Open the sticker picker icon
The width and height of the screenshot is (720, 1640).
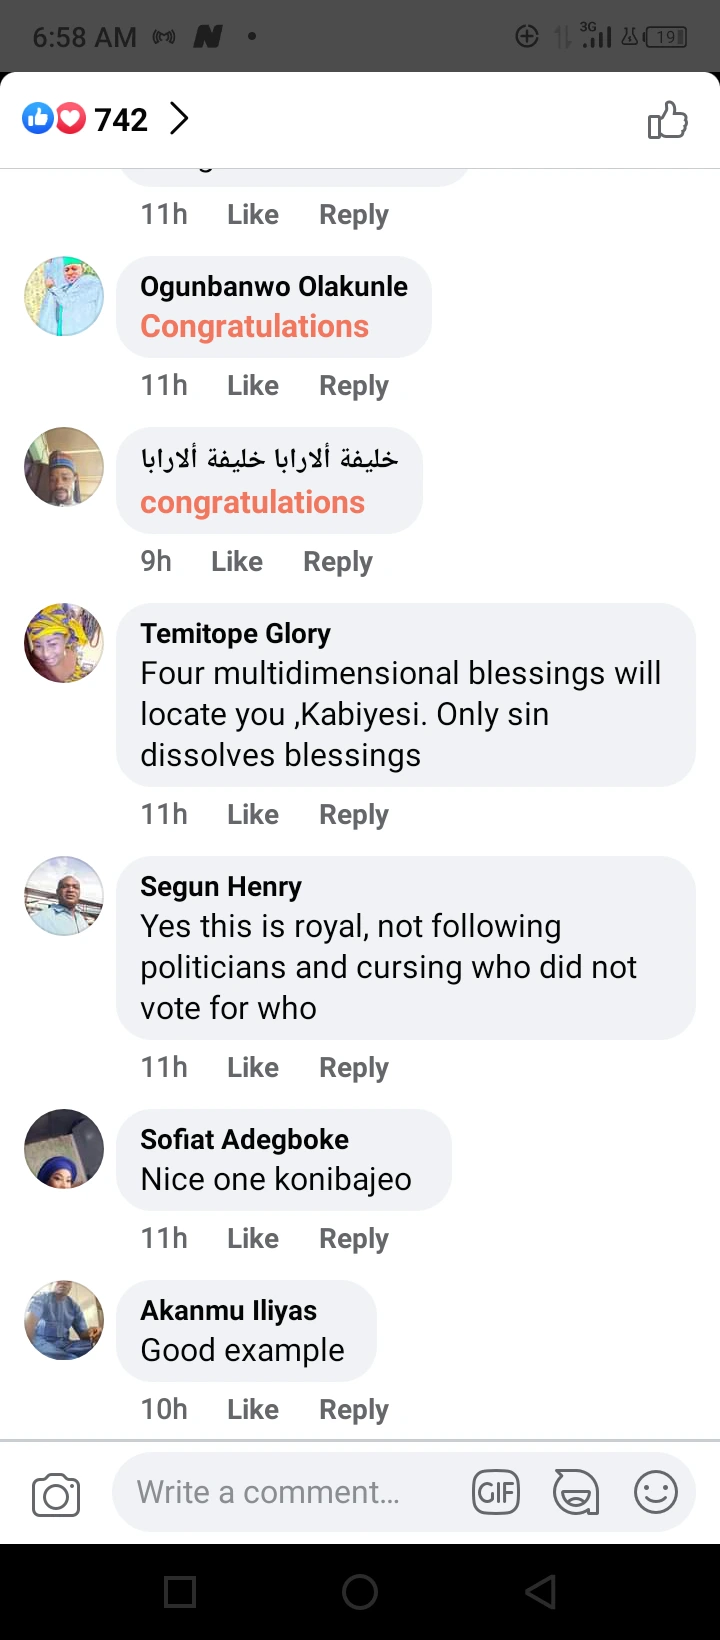click(576, 1493)
